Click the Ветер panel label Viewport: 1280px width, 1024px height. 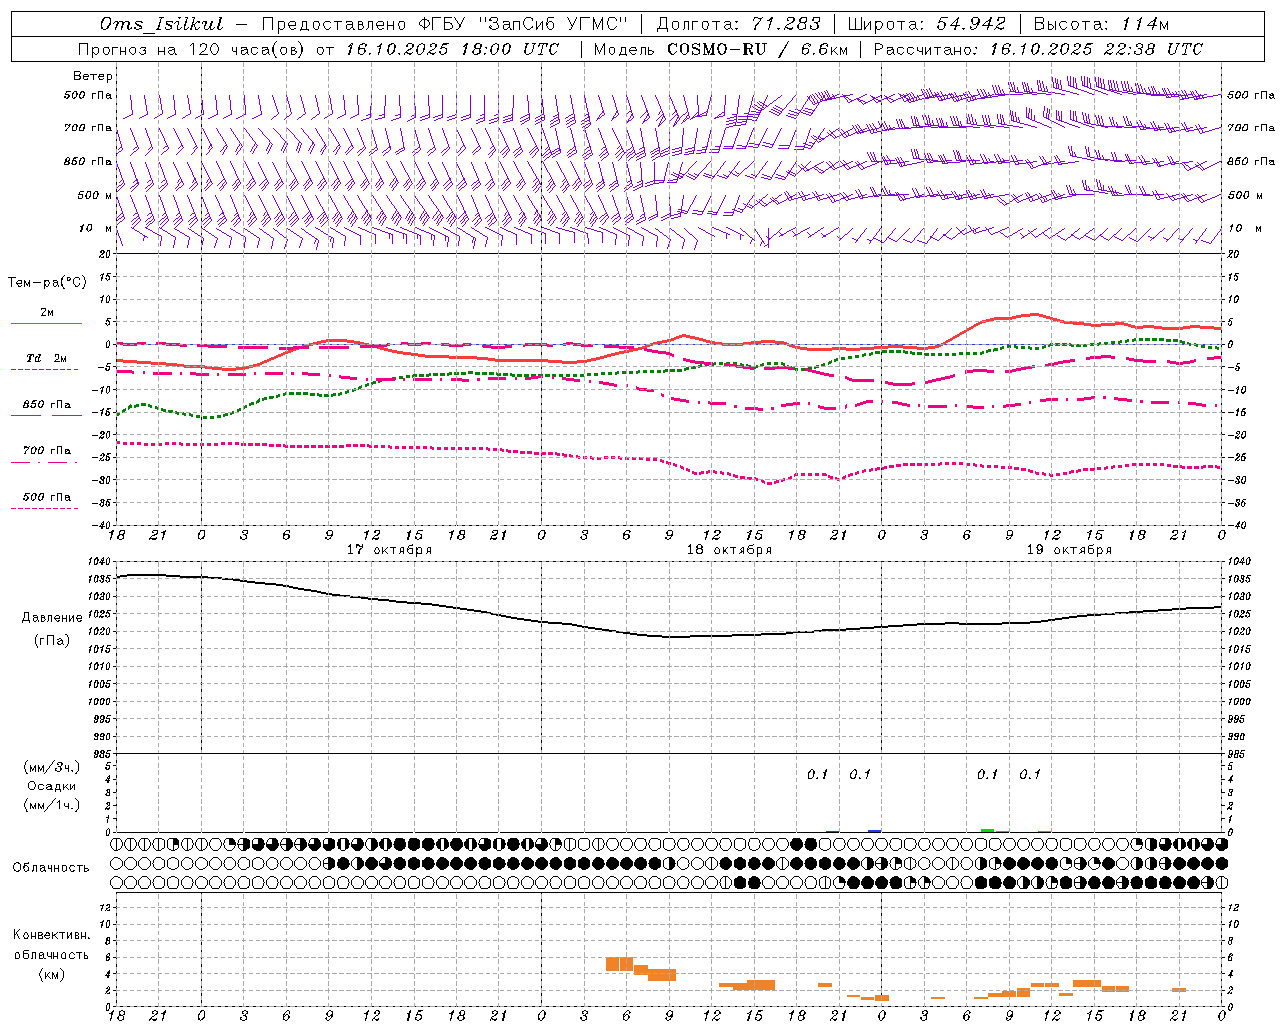[x=93, y=76]
